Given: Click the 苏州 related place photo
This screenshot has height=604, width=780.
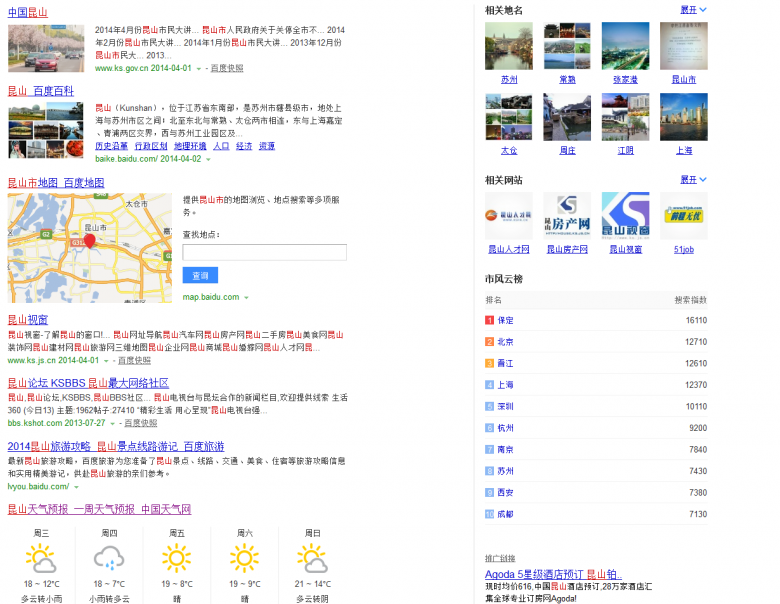Looking at the screenshot, I should click(509, 46).
